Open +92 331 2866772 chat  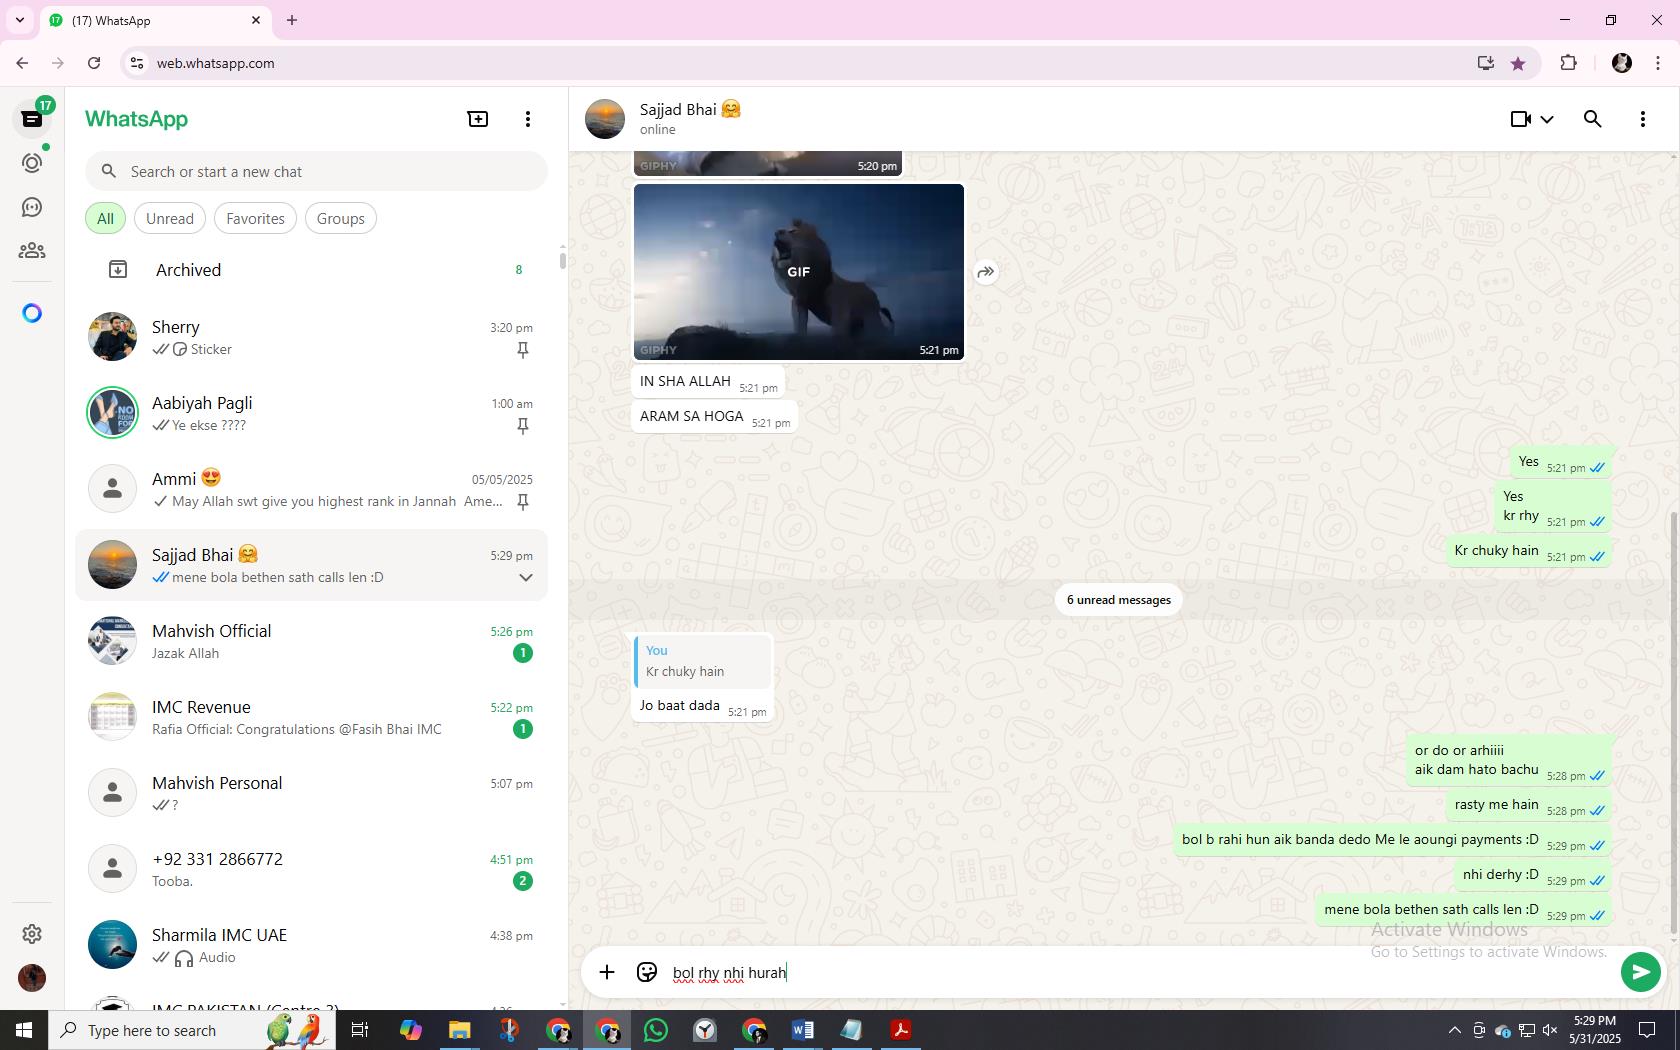tap(312, 869)
